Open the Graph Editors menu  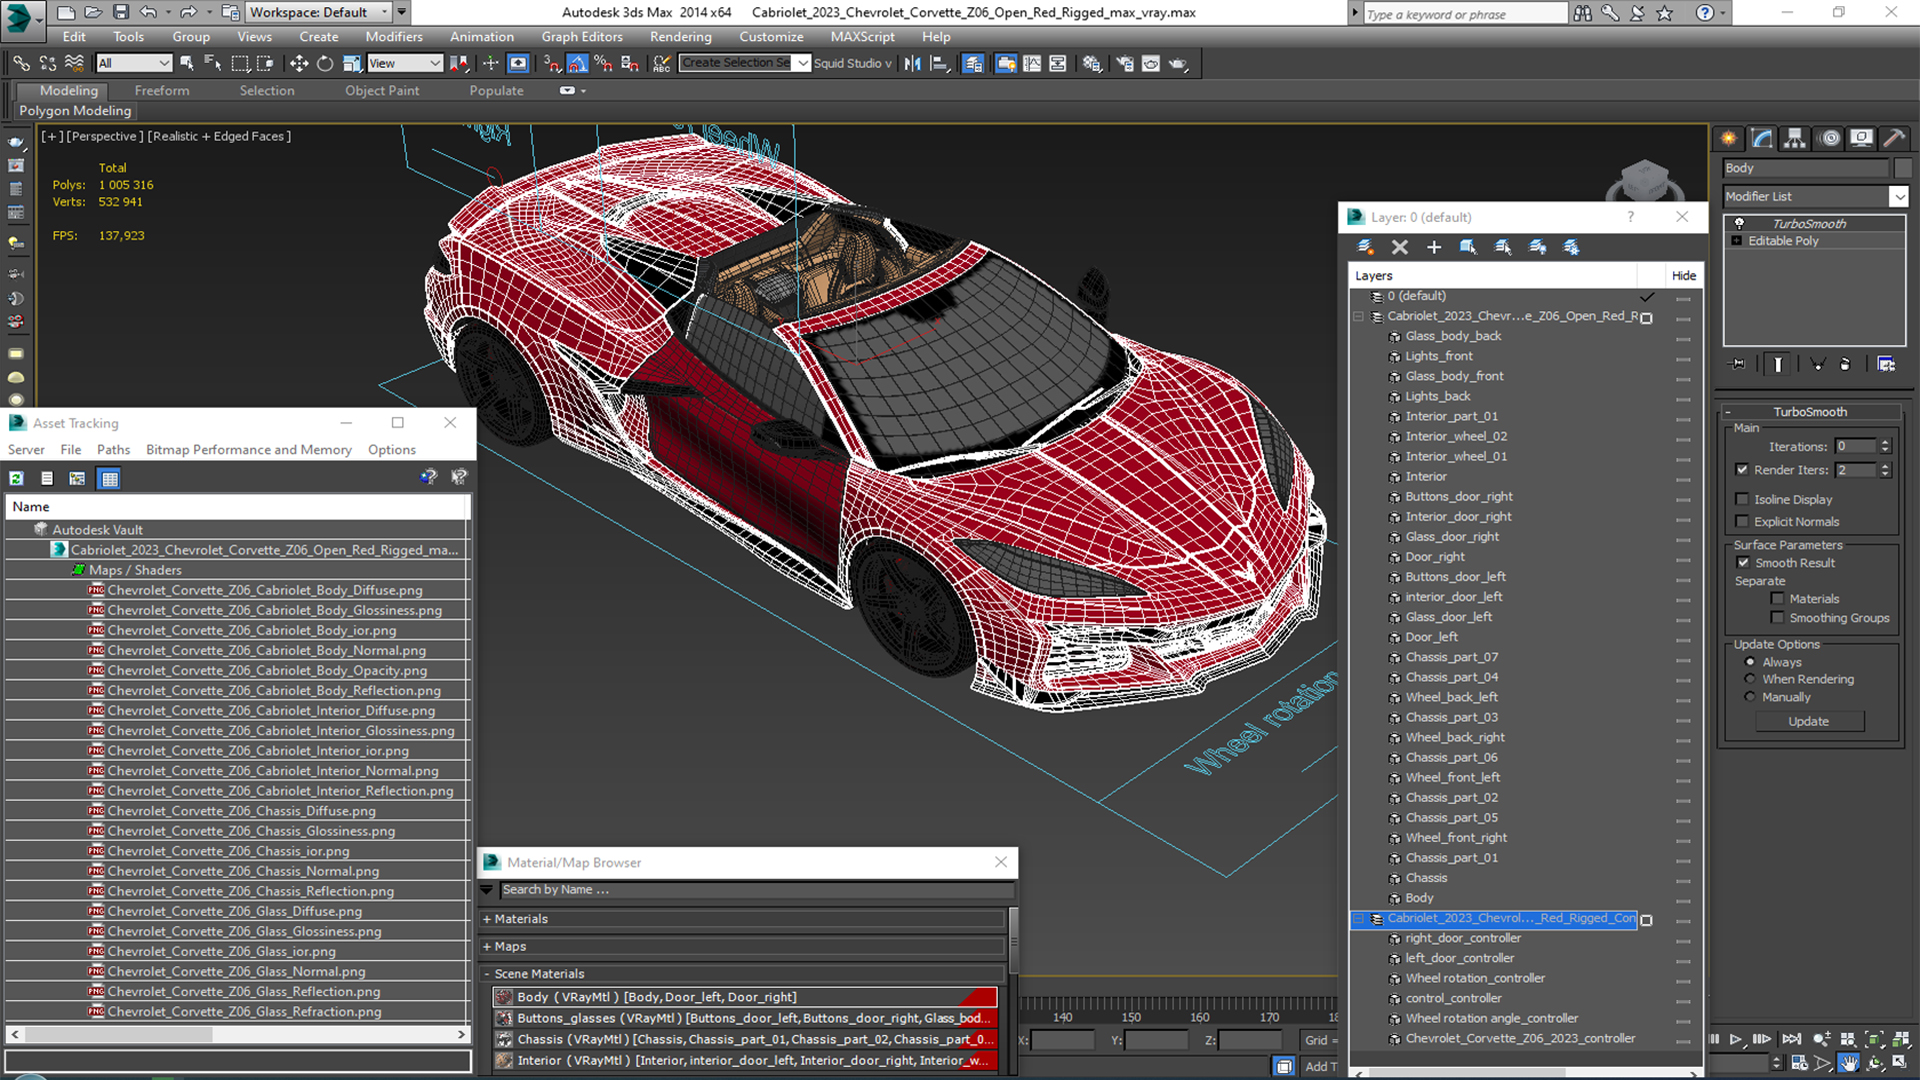582,37
